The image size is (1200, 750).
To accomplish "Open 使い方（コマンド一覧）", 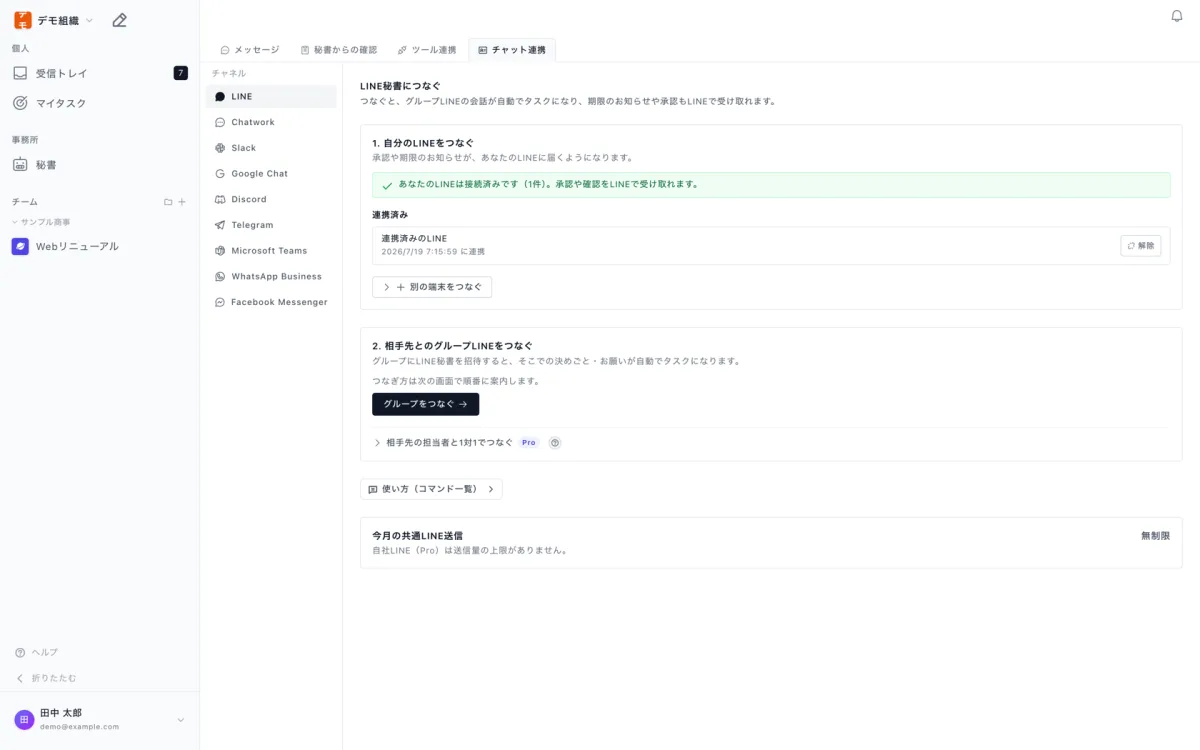I will point(431,489).
